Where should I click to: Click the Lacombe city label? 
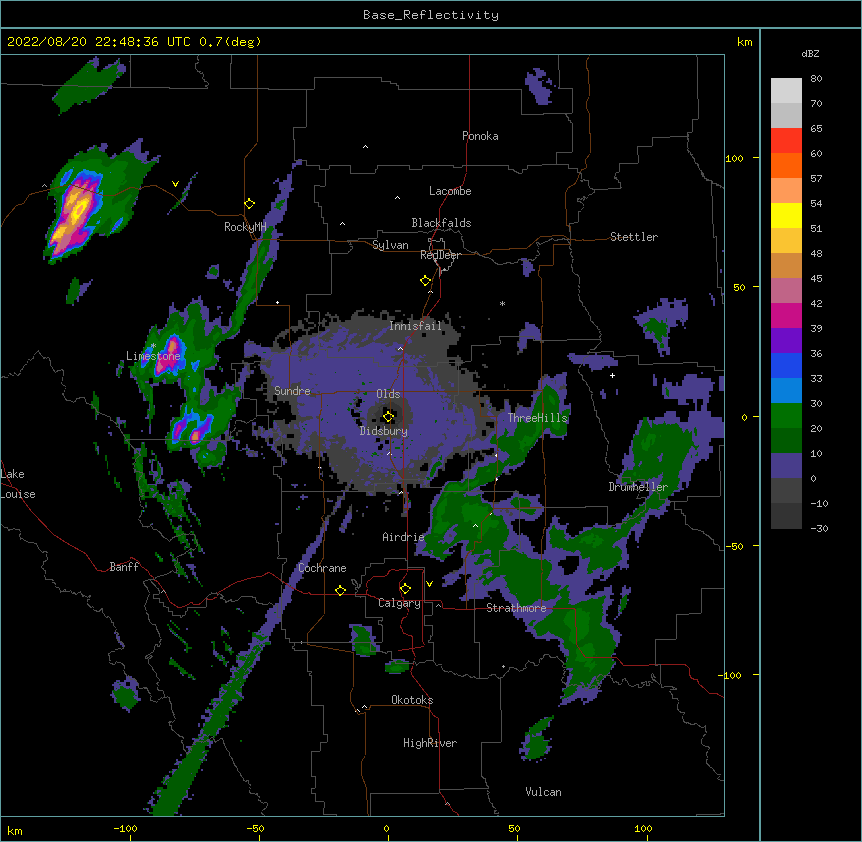point(450,191)
